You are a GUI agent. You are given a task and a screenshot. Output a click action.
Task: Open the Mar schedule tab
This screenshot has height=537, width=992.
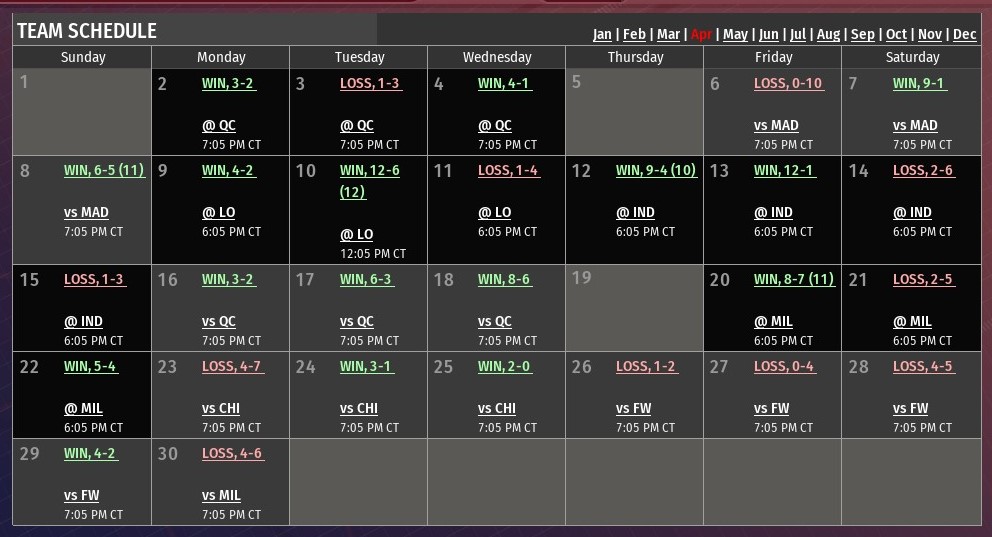(x=668, y=34)
